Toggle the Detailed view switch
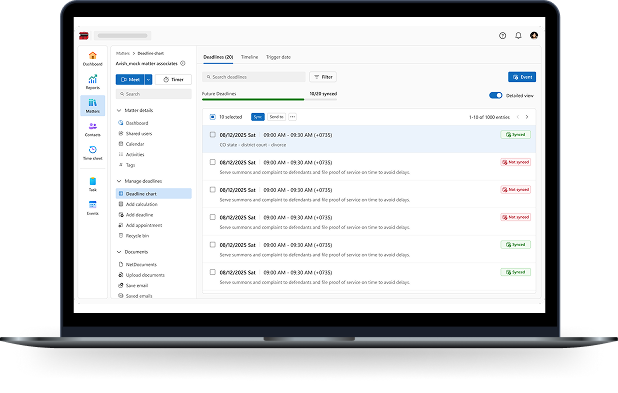The image size is (618, 393). [495, 95]
